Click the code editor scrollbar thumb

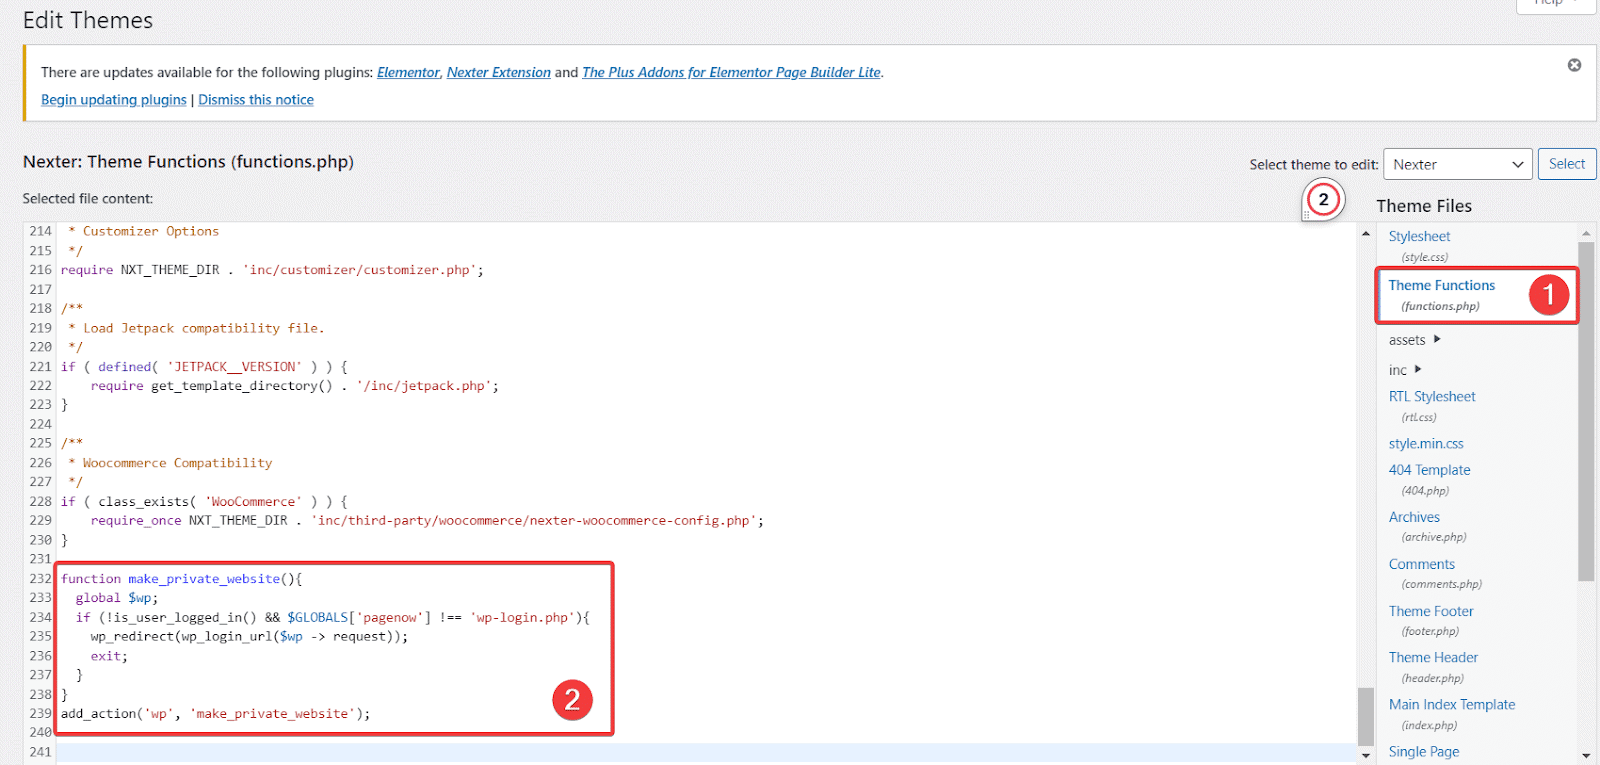[x=1366, y=716]
